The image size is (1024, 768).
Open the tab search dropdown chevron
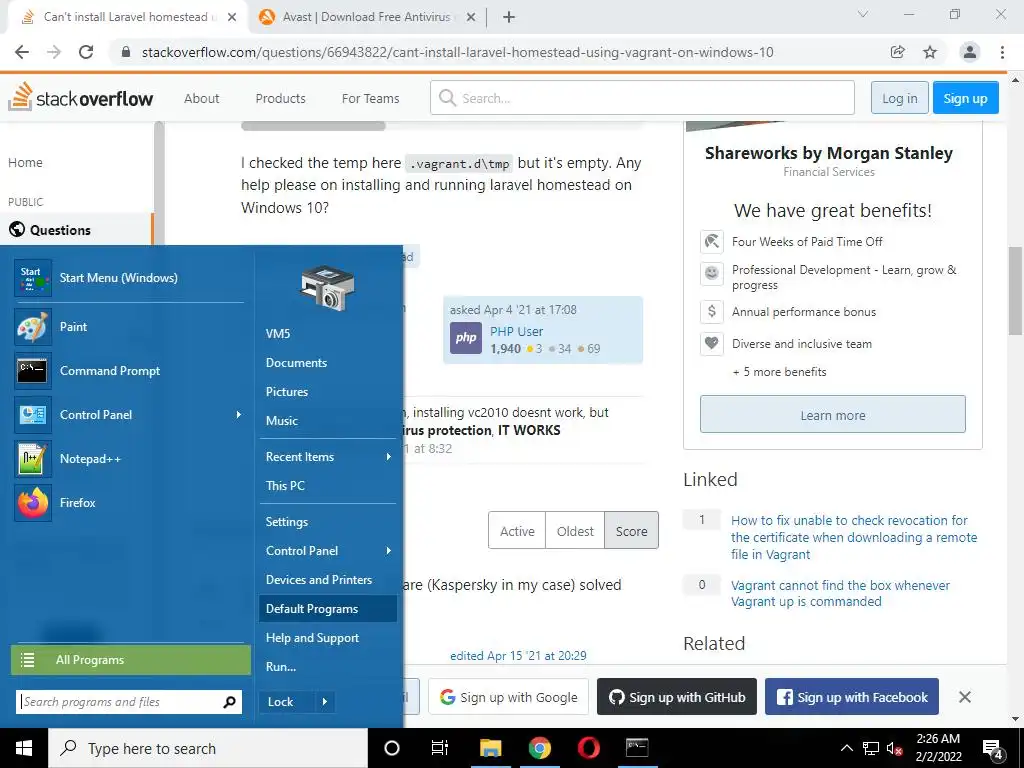(x=863, y=14)
